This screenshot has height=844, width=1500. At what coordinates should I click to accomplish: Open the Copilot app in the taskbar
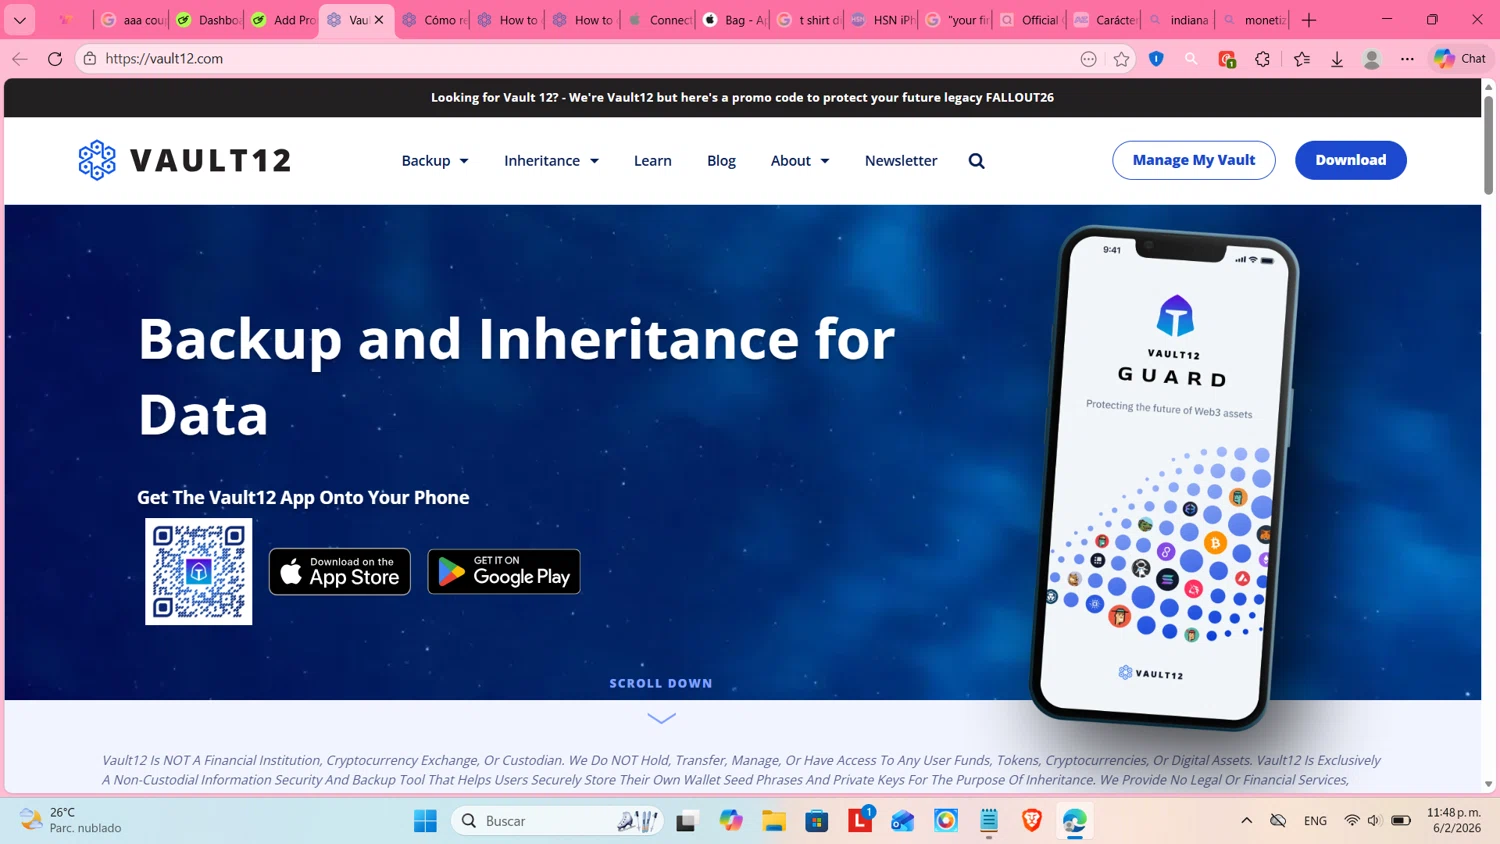[x=731, y=821]
